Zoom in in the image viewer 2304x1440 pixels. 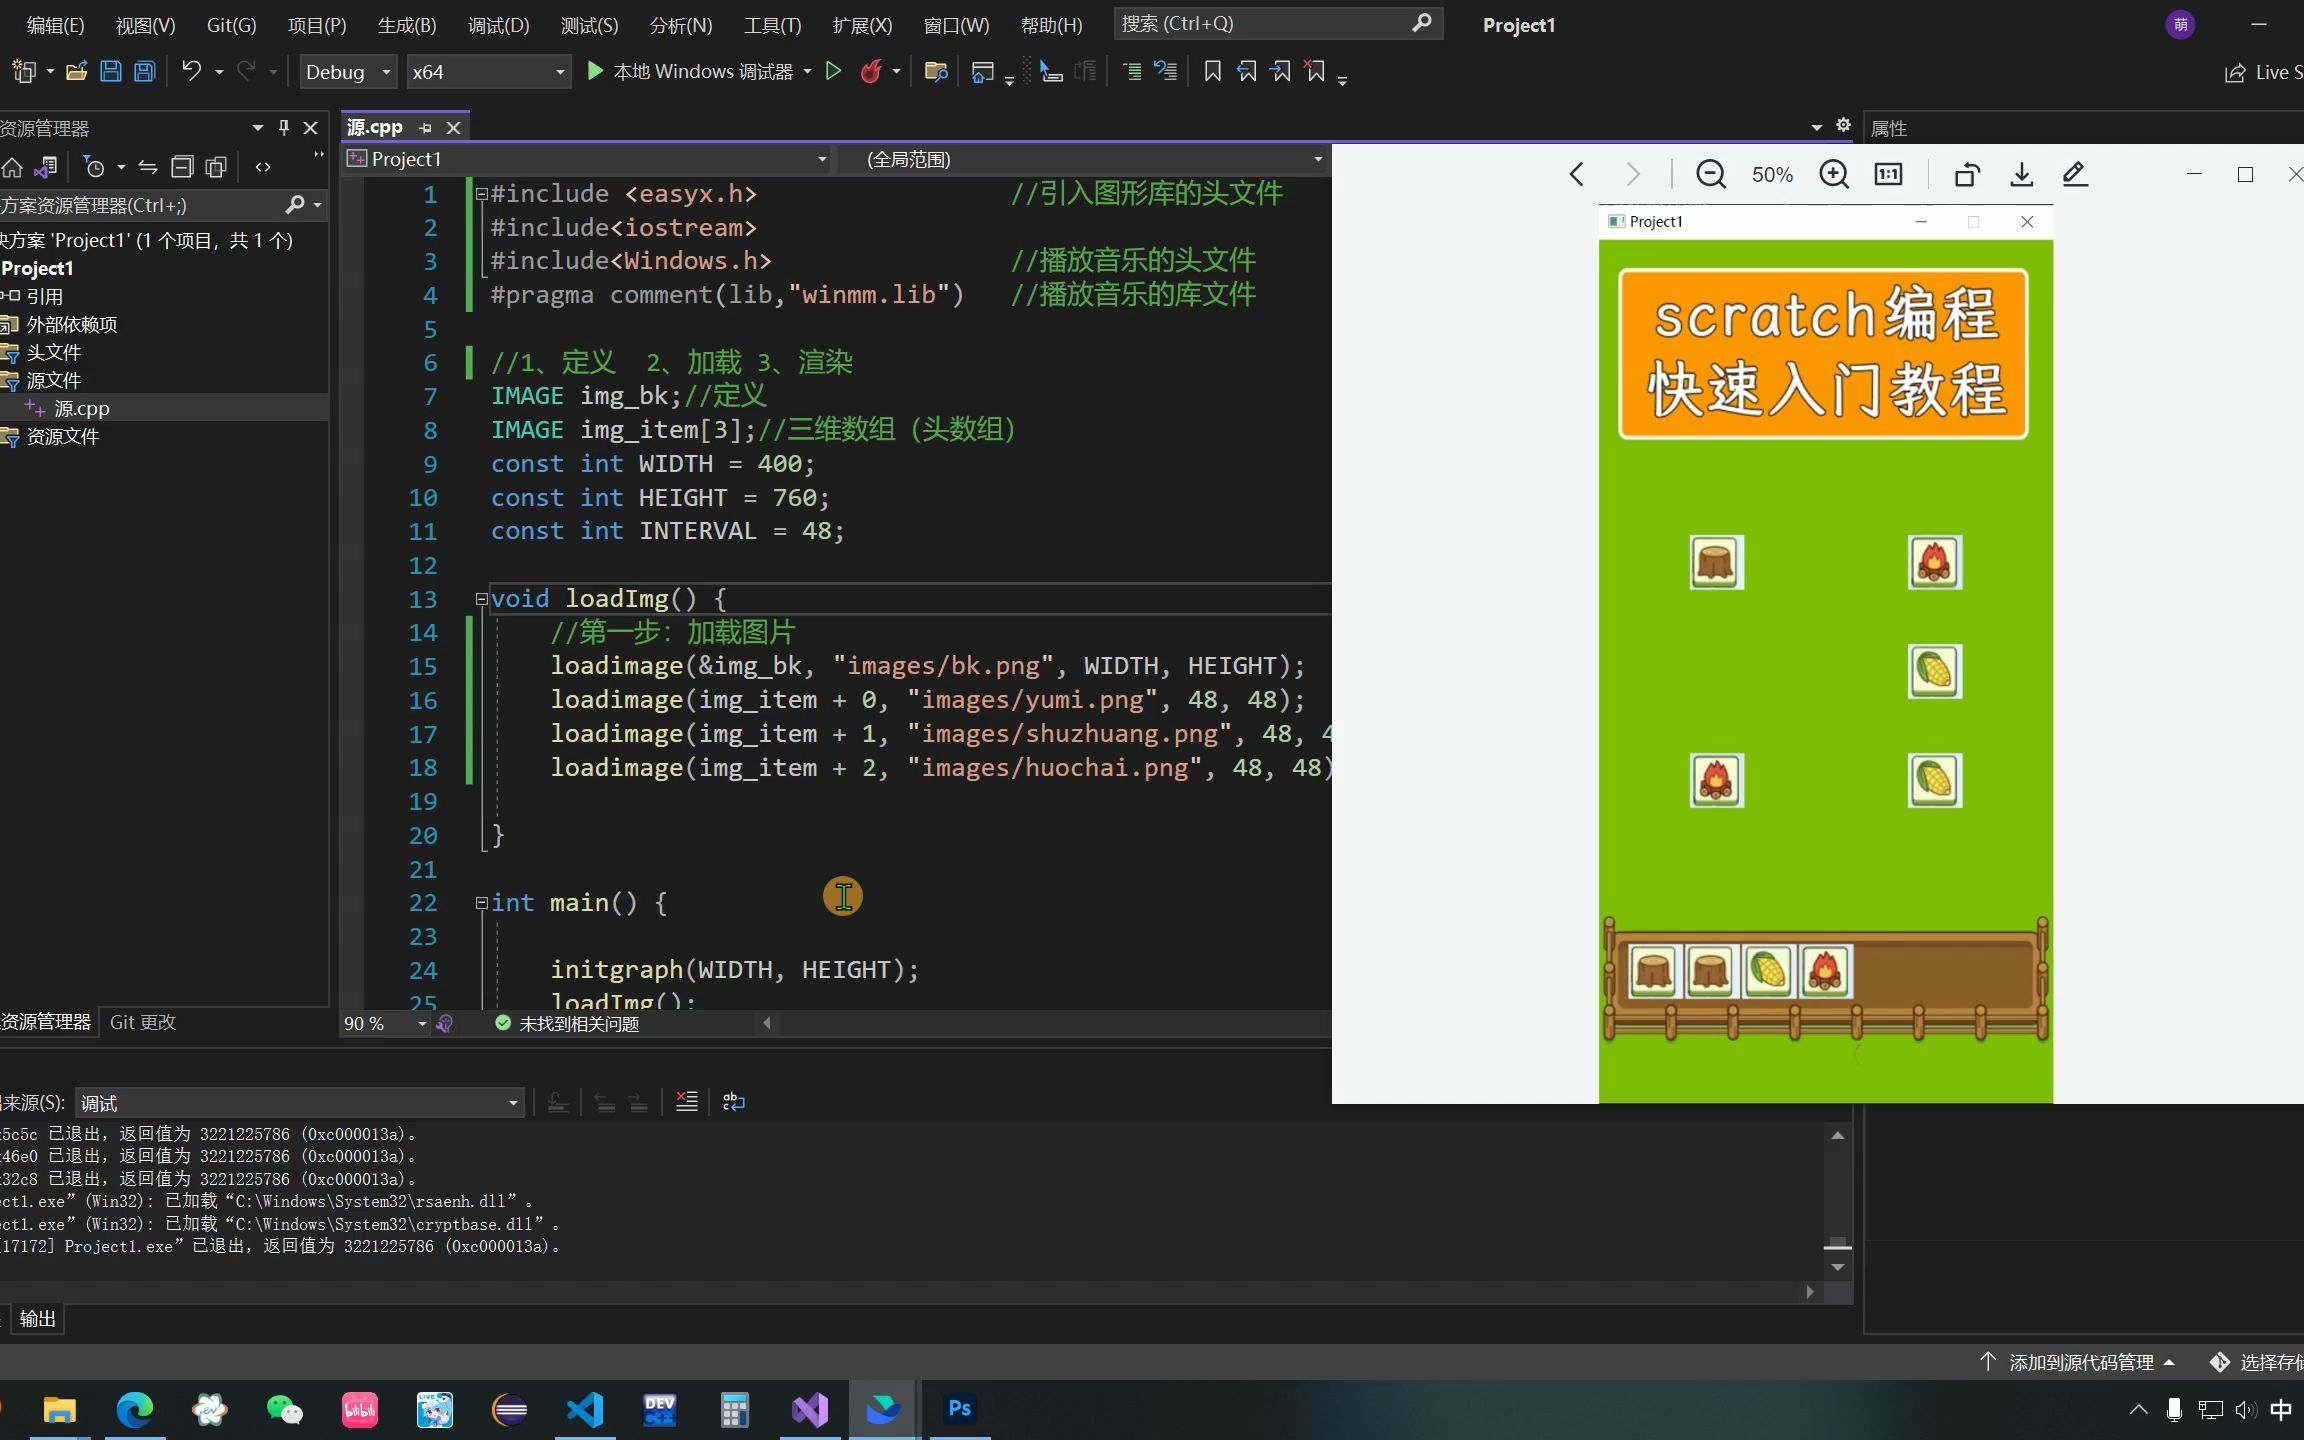point(1834,175)
